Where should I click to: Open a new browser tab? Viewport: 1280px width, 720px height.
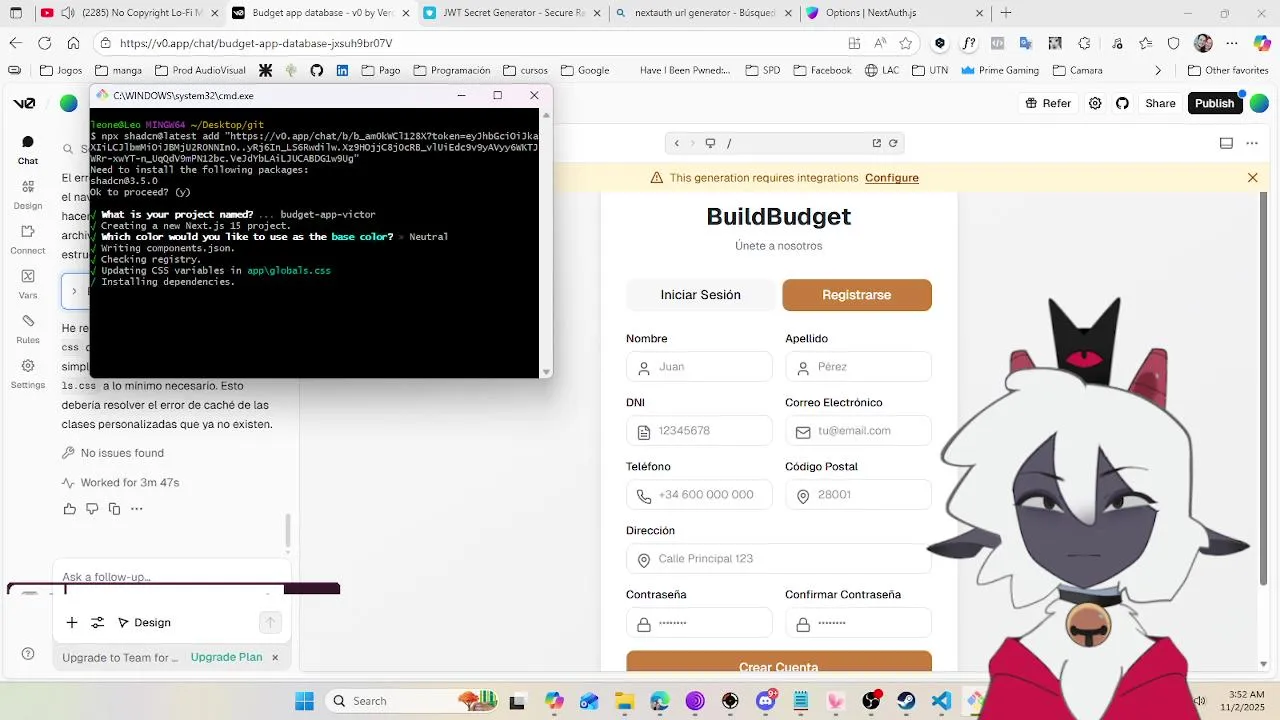point(1006,13)
